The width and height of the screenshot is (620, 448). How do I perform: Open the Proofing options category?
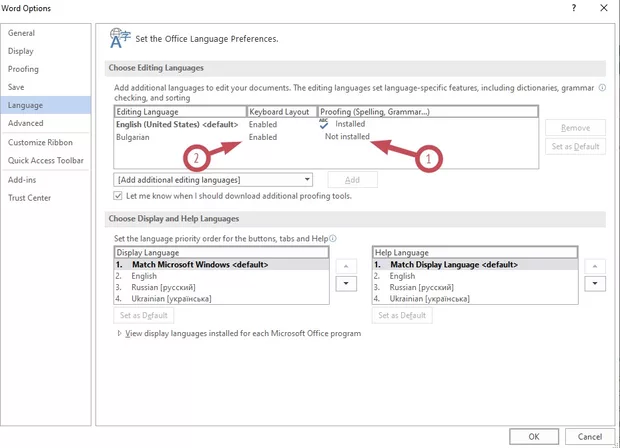(46, 69)
